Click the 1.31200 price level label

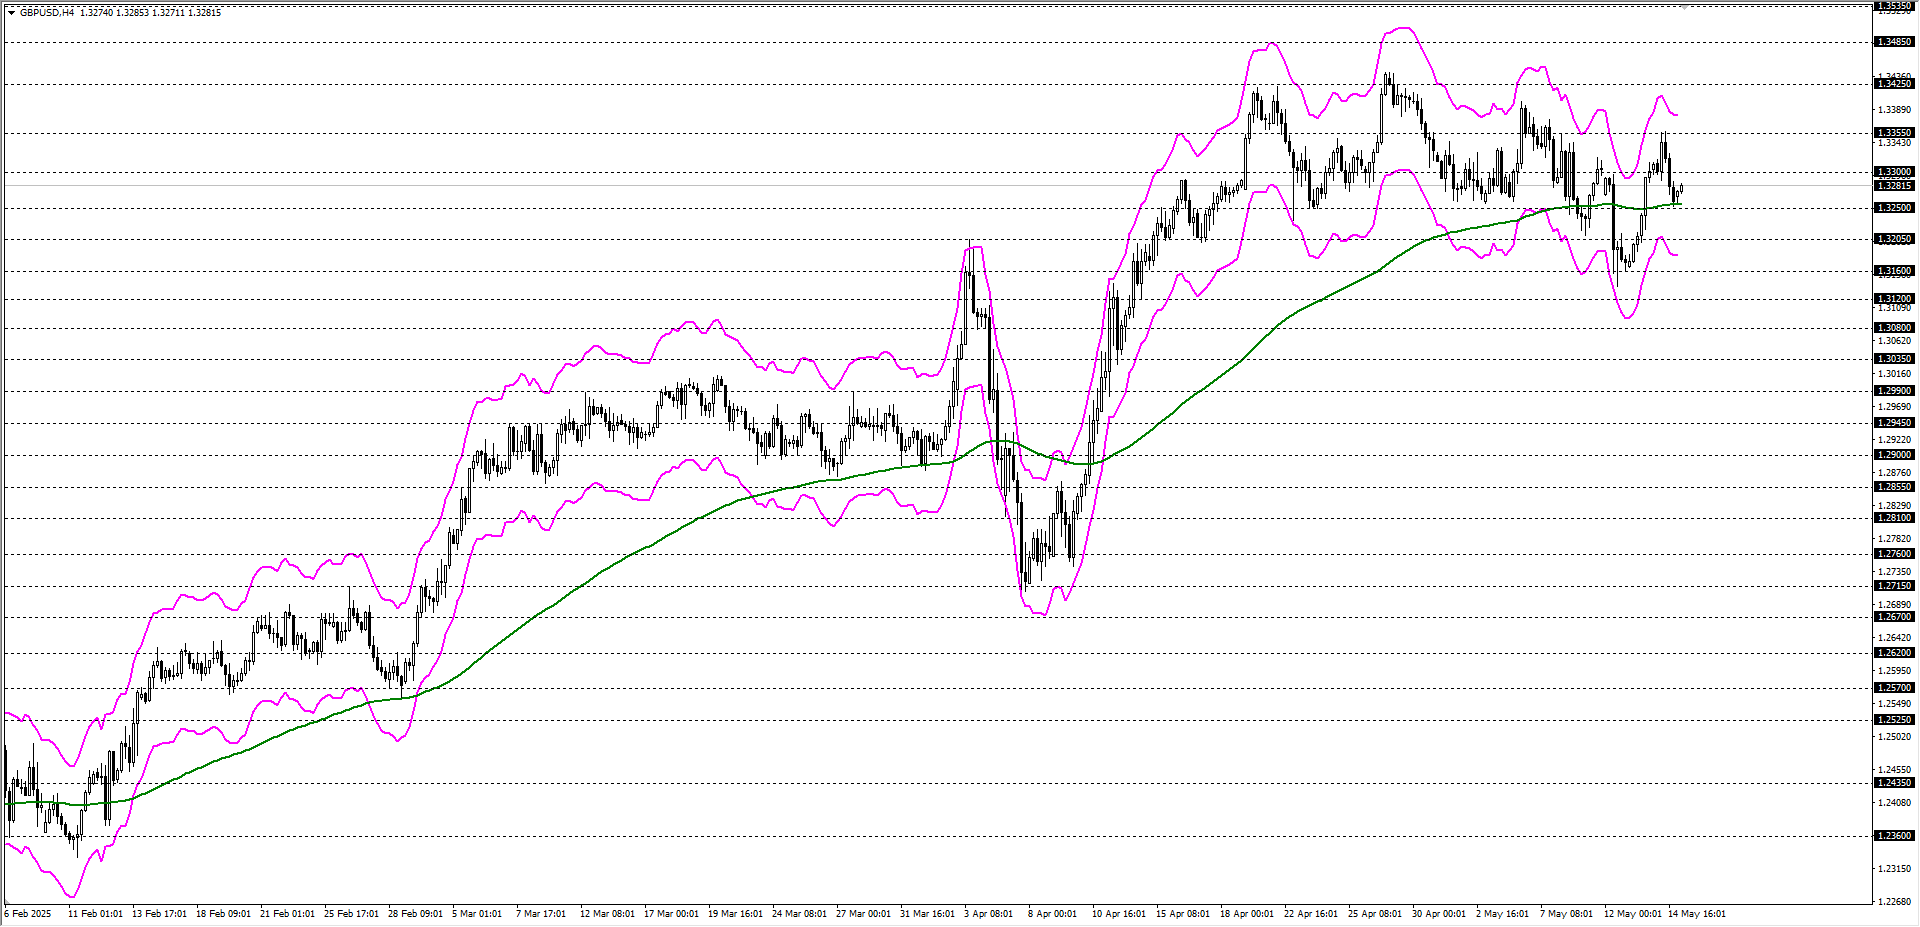click(x=1894, y=299)
